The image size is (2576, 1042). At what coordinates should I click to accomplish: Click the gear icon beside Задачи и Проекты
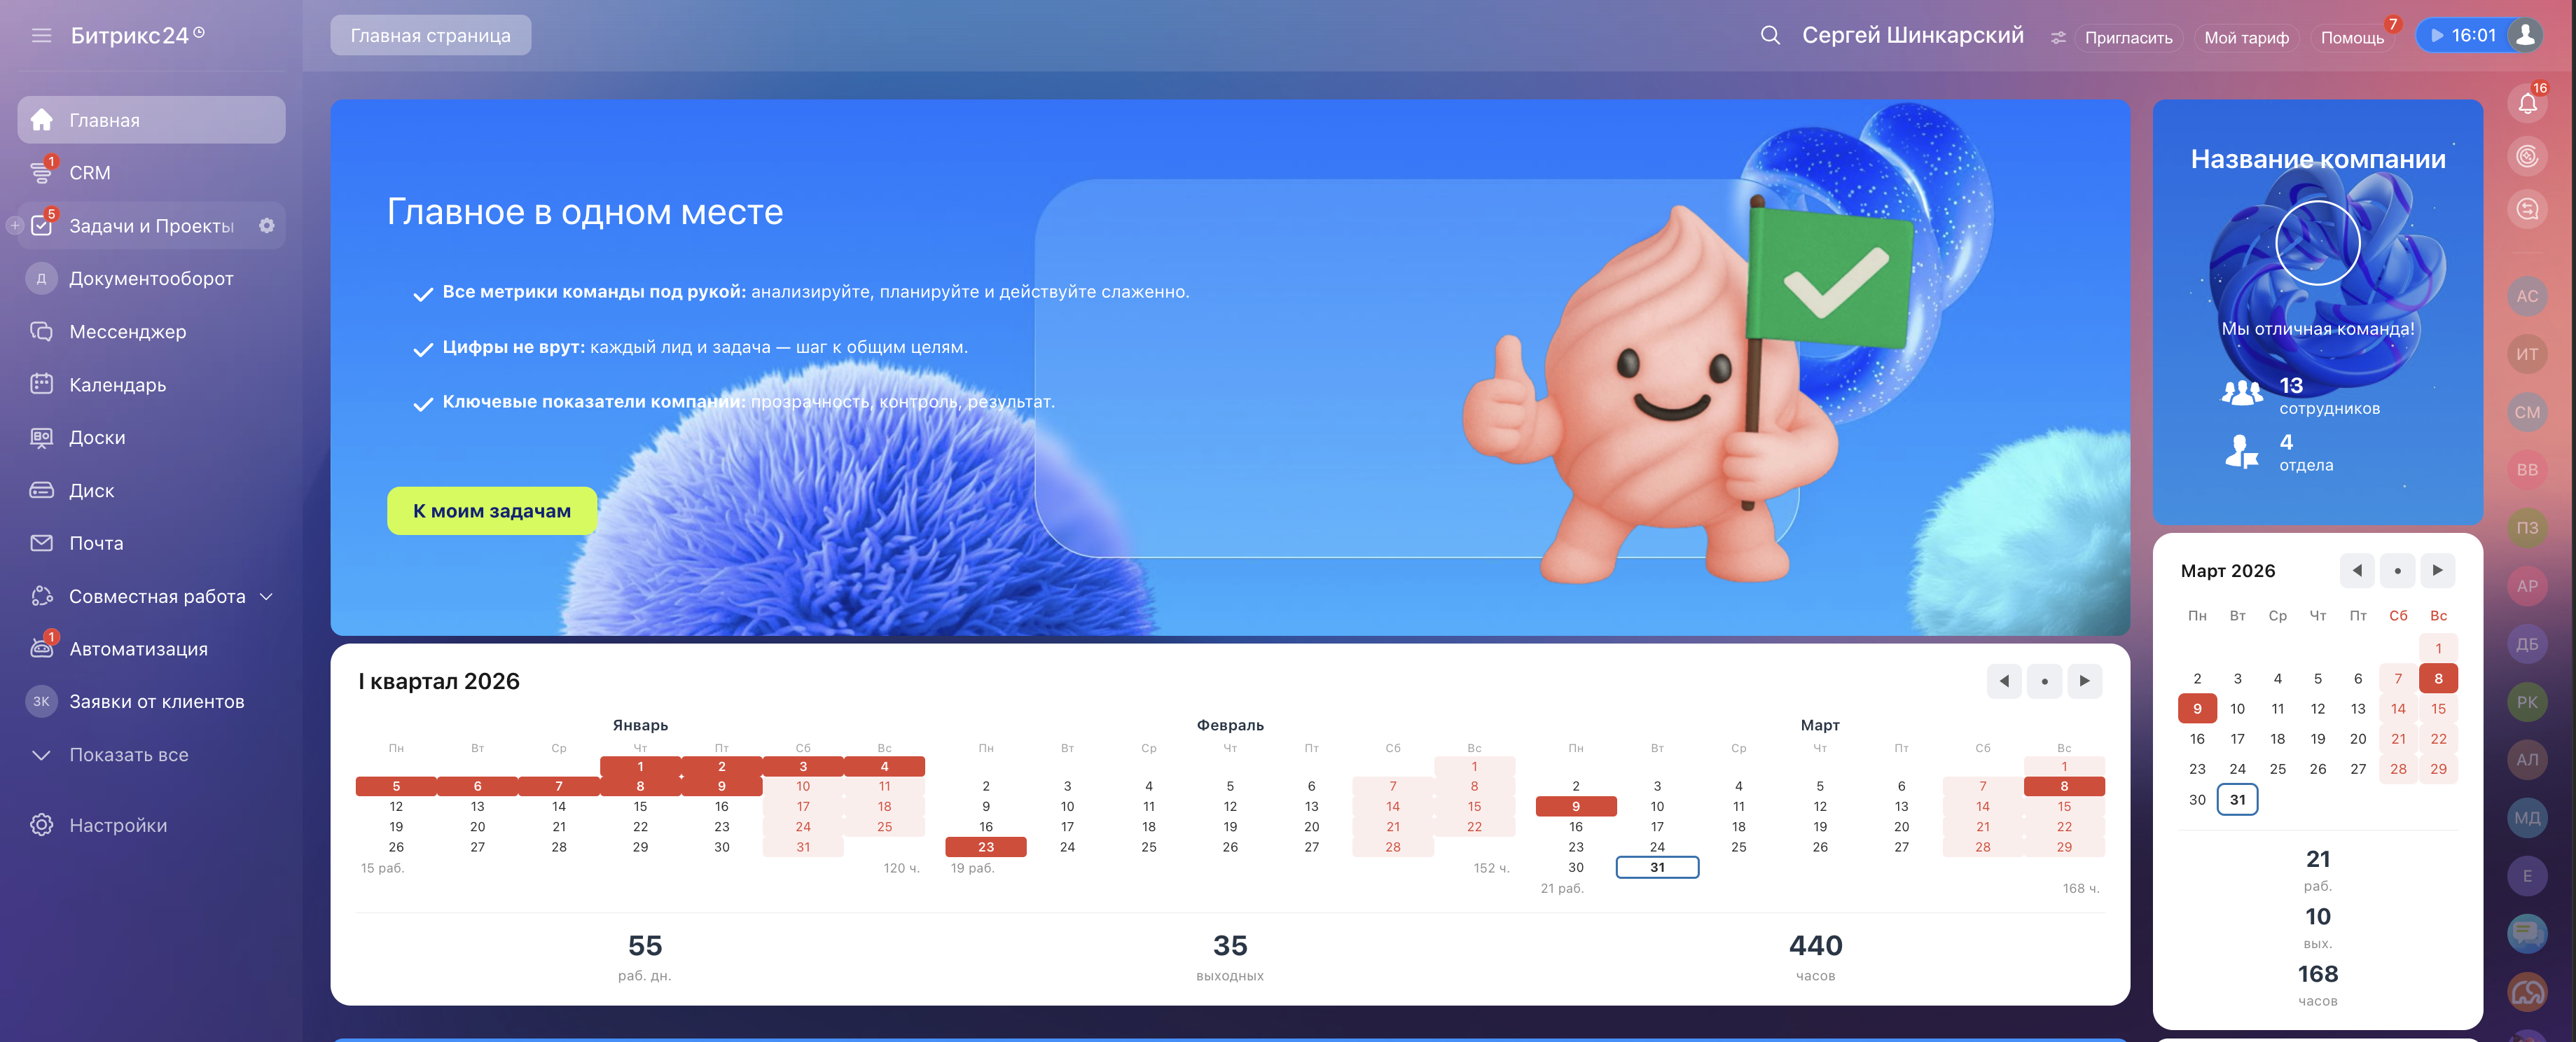point(266,226)
